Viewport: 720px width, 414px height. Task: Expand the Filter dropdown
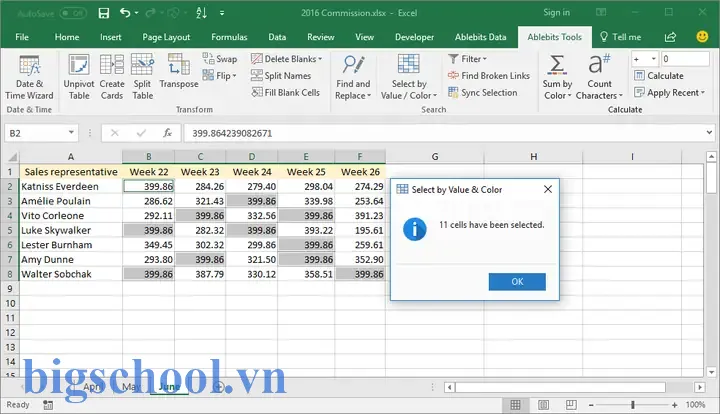(x=467, y=59)
